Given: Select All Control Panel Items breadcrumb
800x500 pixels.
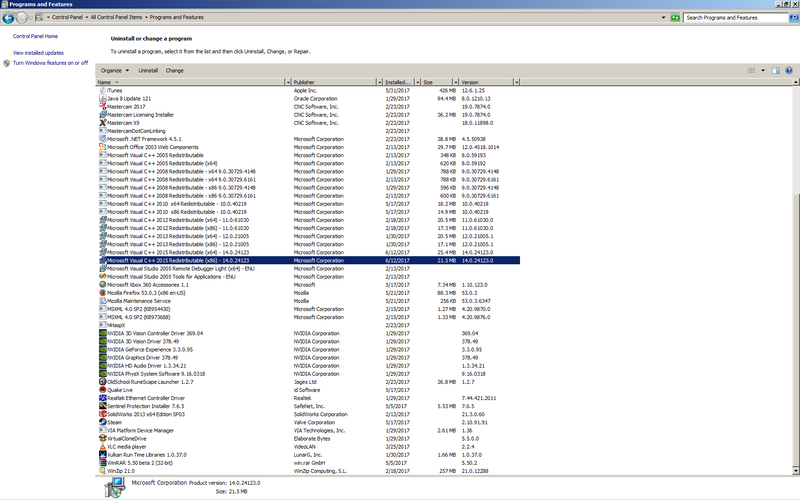Looking at the screenshot, I should point(116,17).
